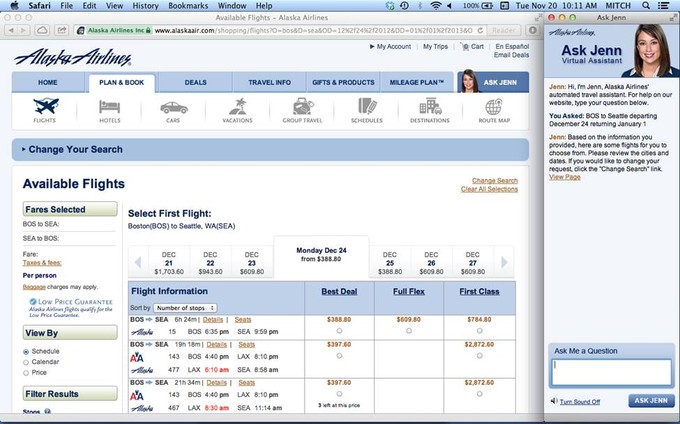The image size is (680, 424).
Task: Select $784.80 First Class fare radio
Action: [479, 331]
